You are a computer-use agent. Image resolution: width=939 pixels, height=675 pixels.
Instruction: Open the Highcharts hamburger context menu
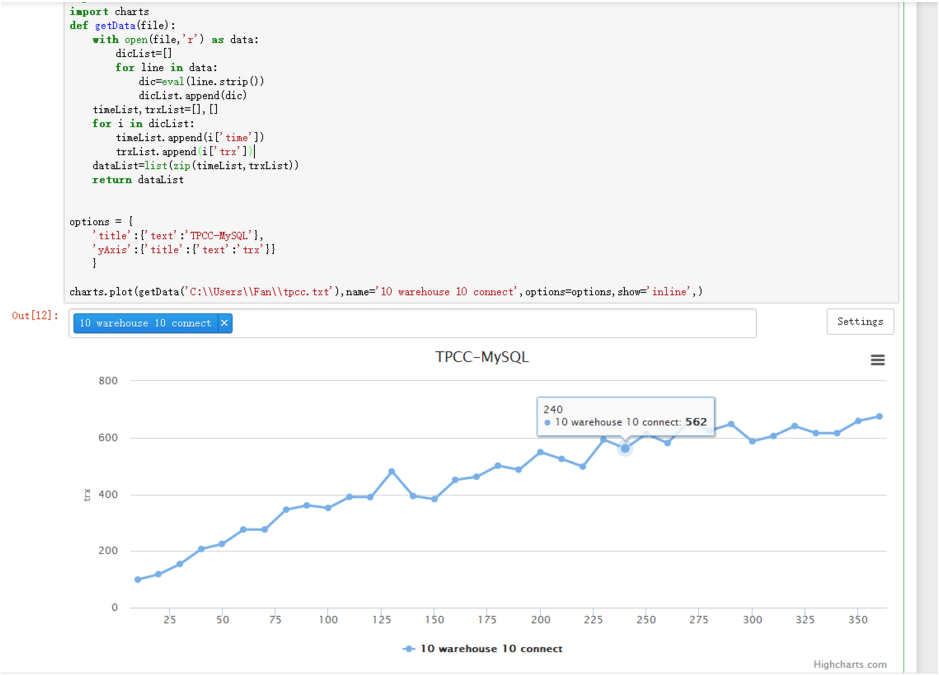(x=877, y=360)
